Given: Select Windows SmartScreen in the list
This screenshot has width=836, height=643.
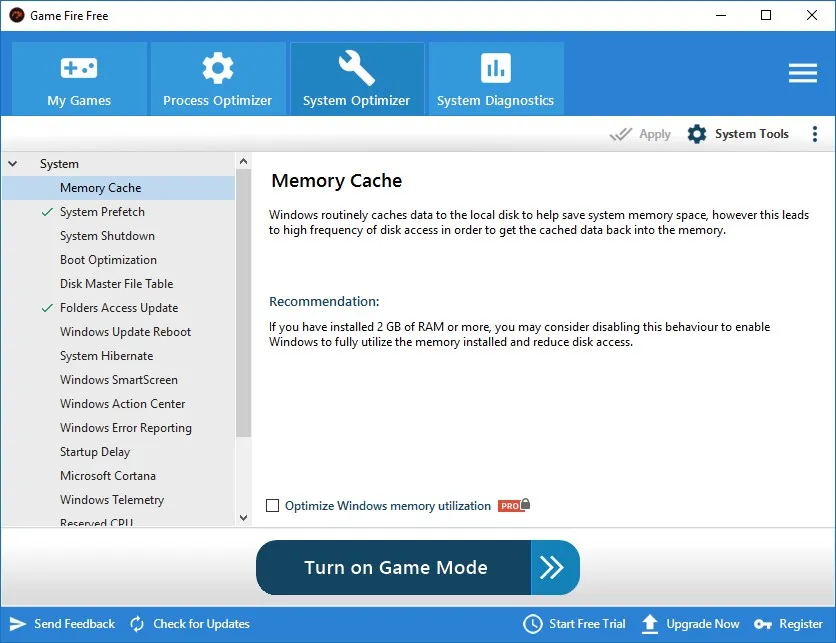Looking at the screenshot, I should point(119,380).
